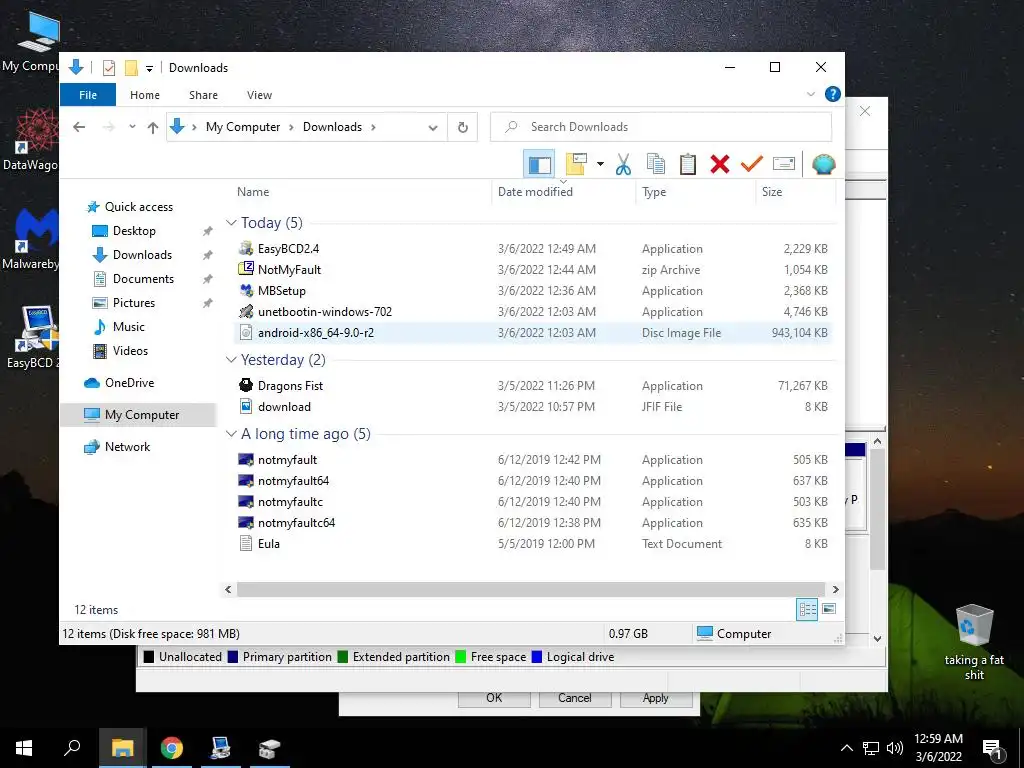1024x768 pixels.
Task: Click the Search Downloads field
Action: pyautogui.click(x=661, y=127)
